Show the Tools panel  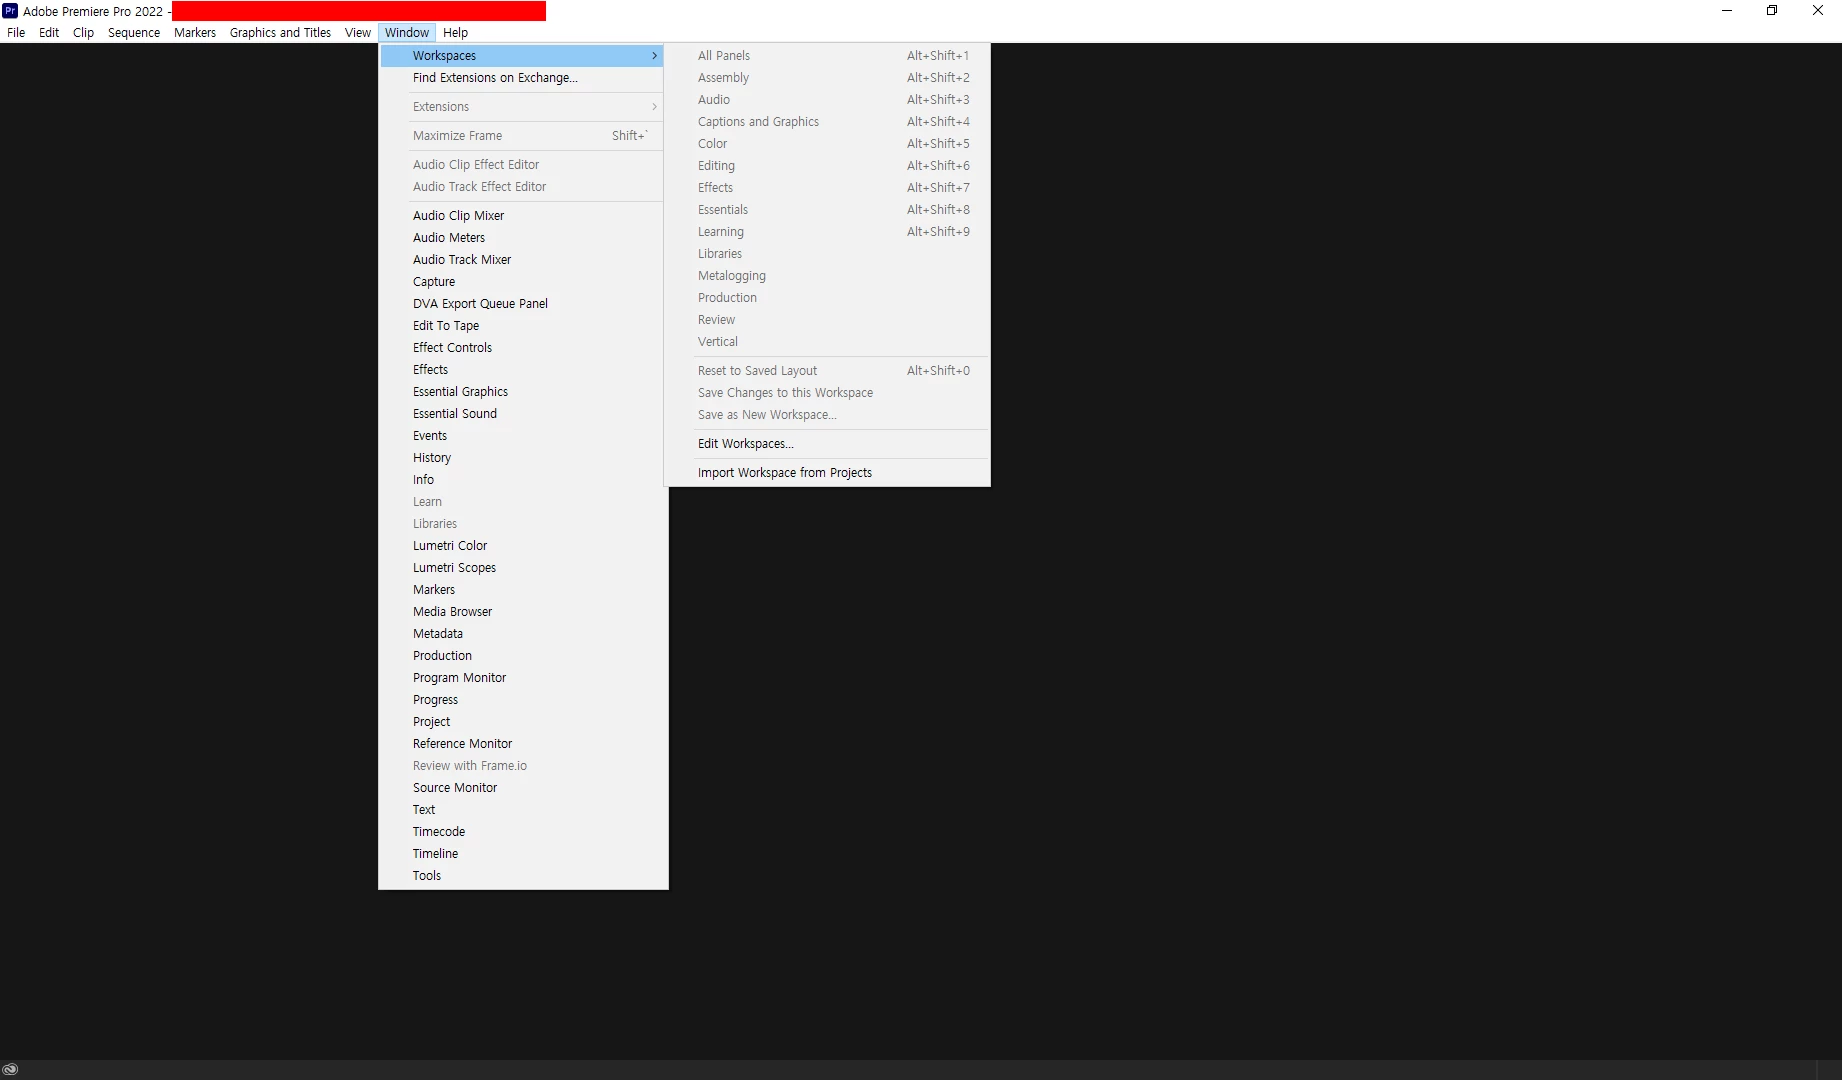522,876
